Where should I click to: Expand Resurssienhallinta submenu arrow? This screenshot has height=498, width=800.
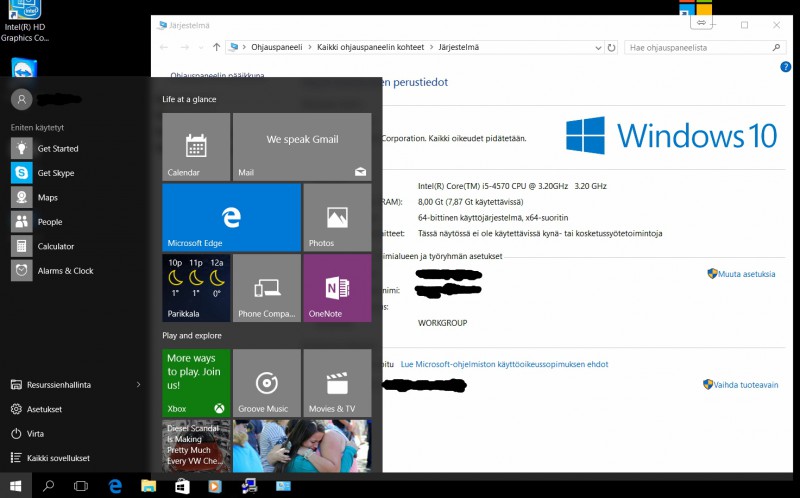point(138,384)
